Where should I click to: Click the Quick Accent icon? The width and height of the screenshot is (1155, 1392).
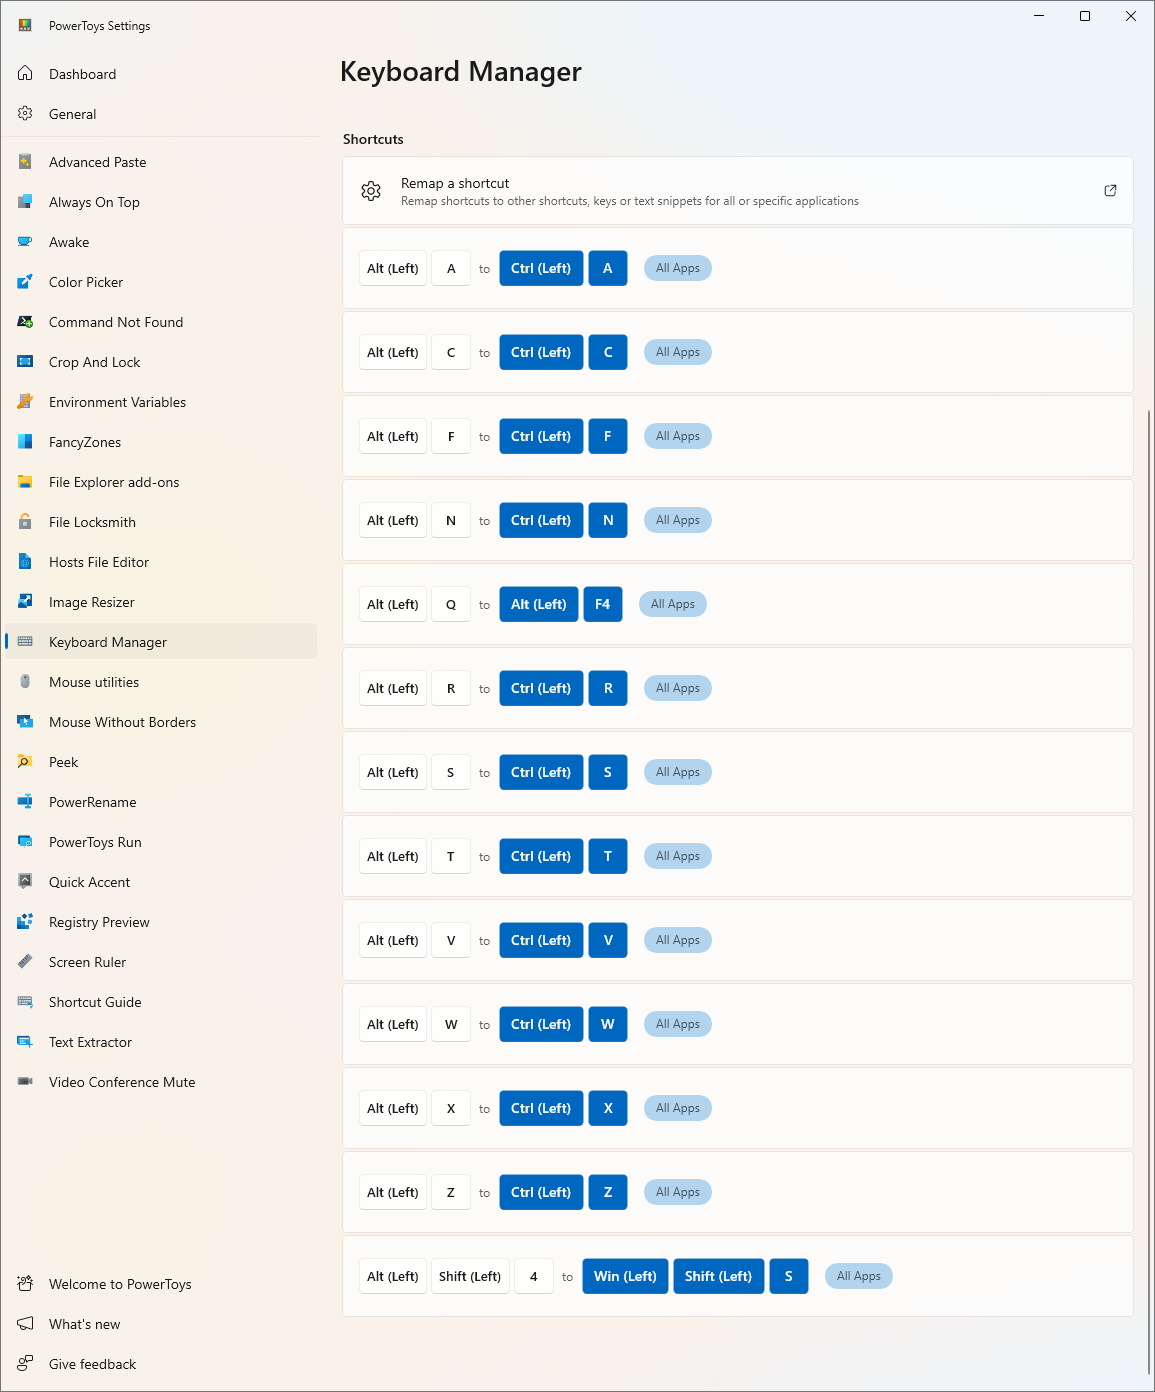click(x=25, y=882)
